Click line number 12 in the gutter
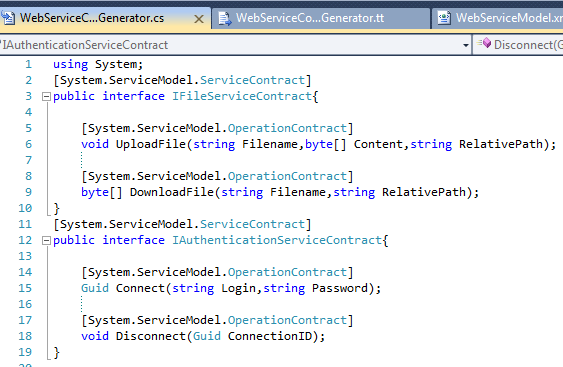Screen dimensions: 563x367 click(25, 240)
